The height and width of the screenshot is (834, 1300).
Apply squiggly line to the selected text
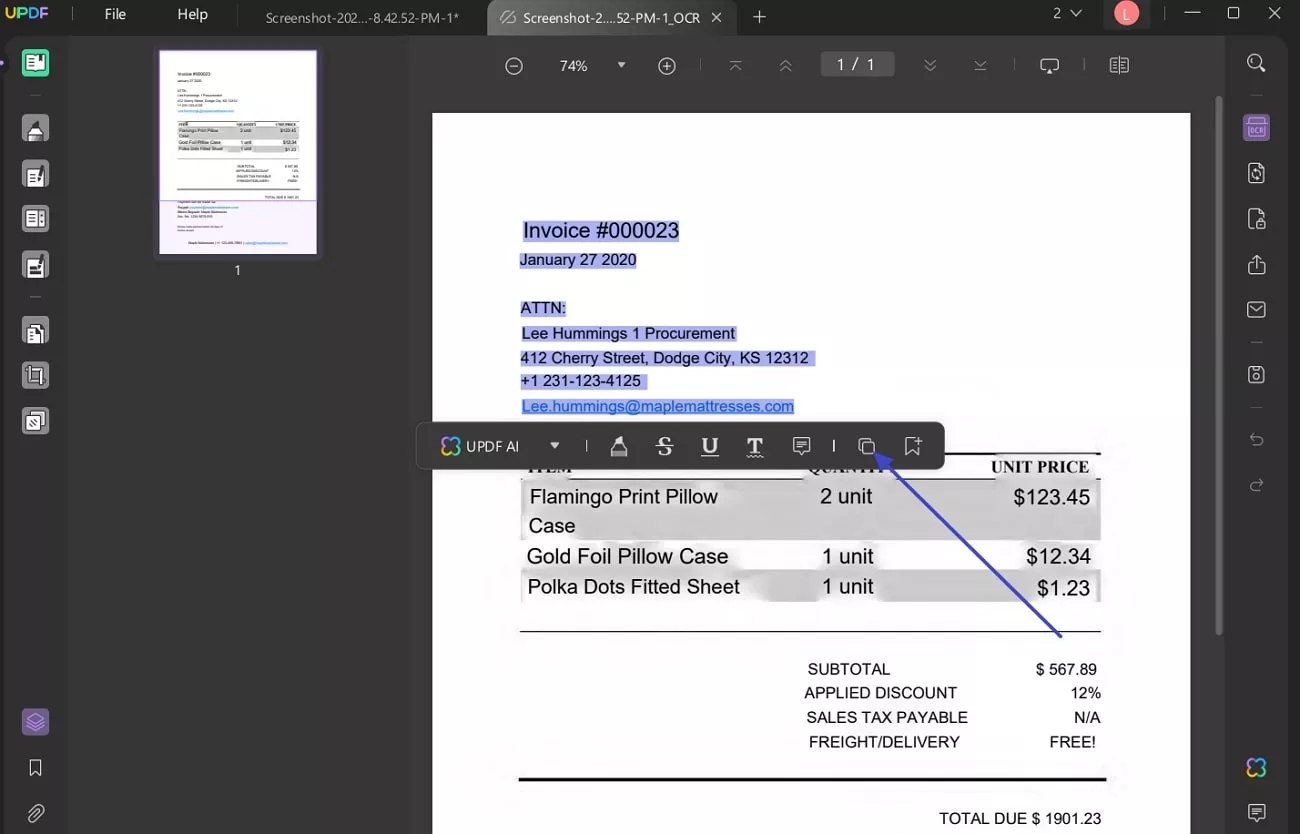[755, 447]
